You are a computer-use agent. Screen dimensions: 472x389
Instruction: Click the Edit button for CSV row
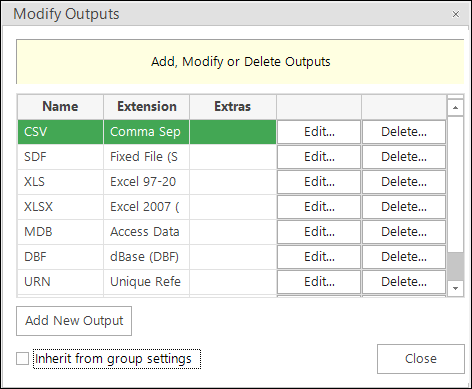(x=319, y=132)
